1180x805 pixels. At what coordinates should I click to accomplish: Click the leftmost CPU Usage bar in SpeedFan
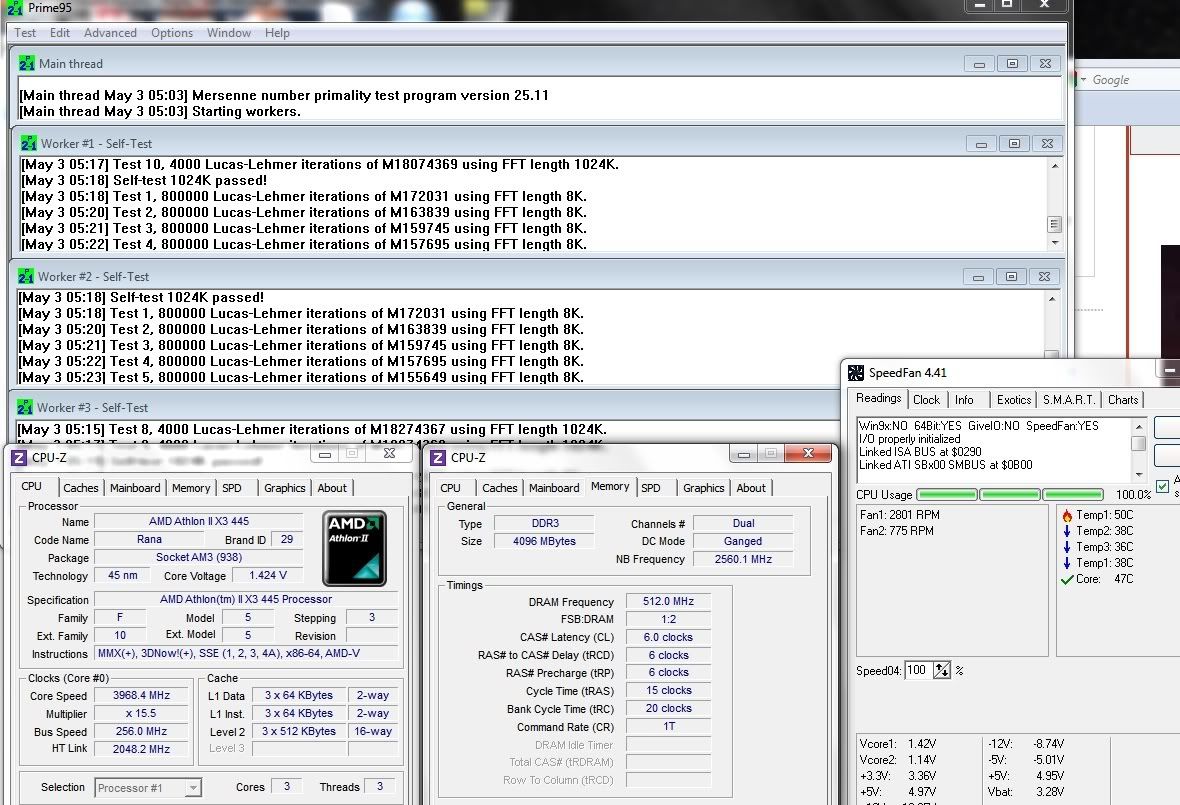pos(947,494)
